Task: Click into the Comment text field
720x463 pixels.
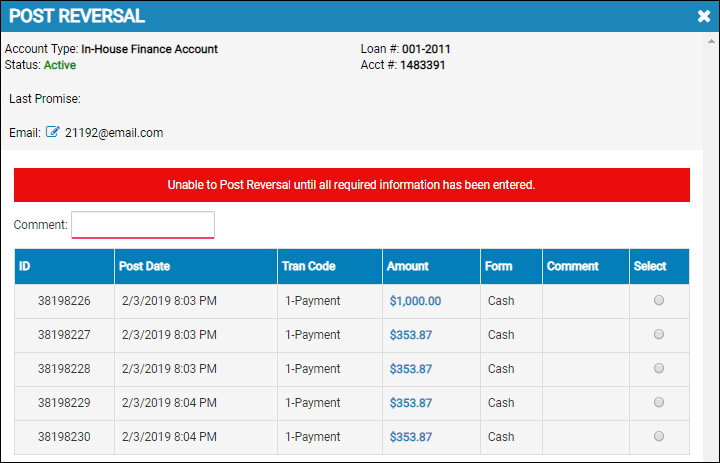Action: point(143,225)
